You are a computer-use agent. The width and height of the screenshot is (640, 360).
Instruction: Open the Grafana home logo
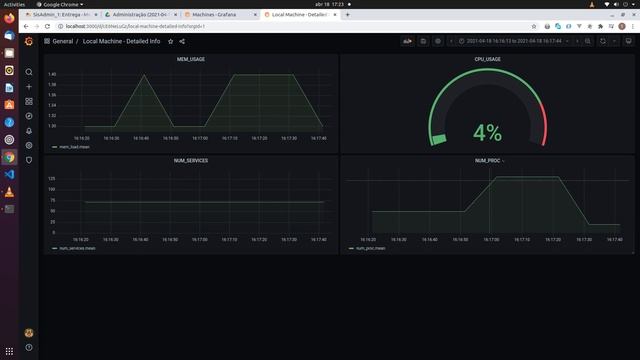29,41
